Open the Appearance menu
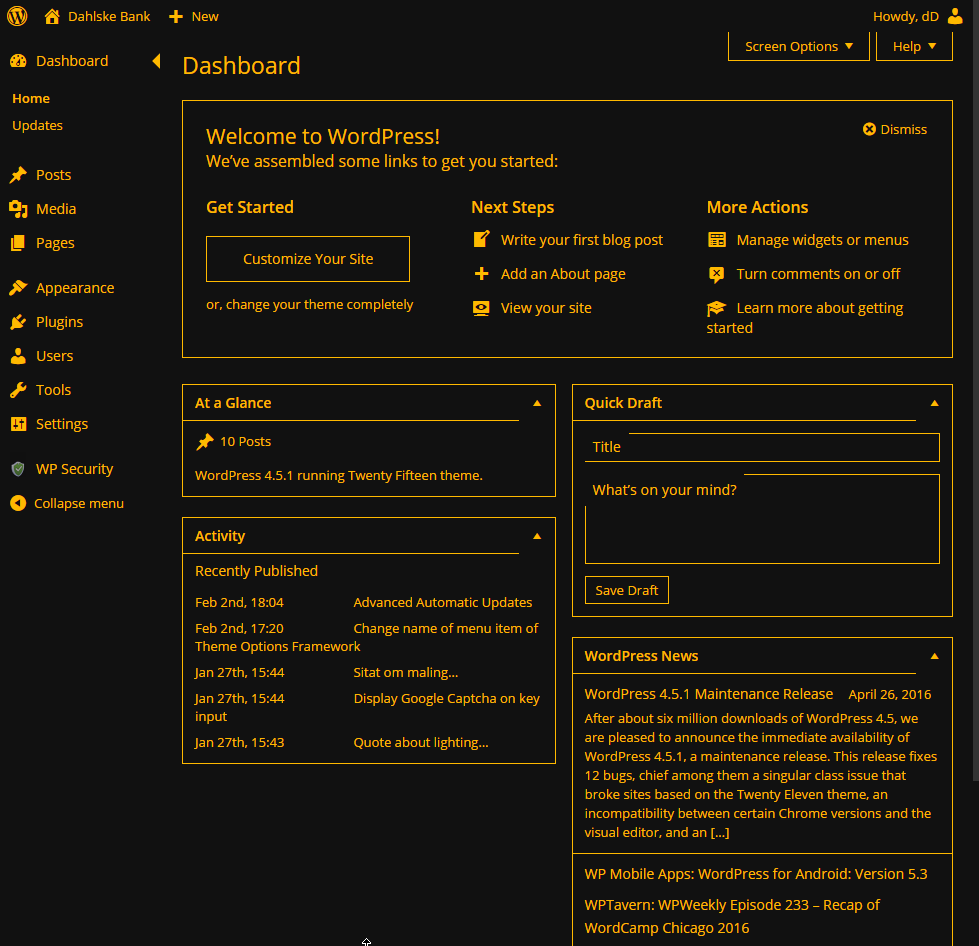Viewport: 979px width, 946px height. [x=75, y=288]
